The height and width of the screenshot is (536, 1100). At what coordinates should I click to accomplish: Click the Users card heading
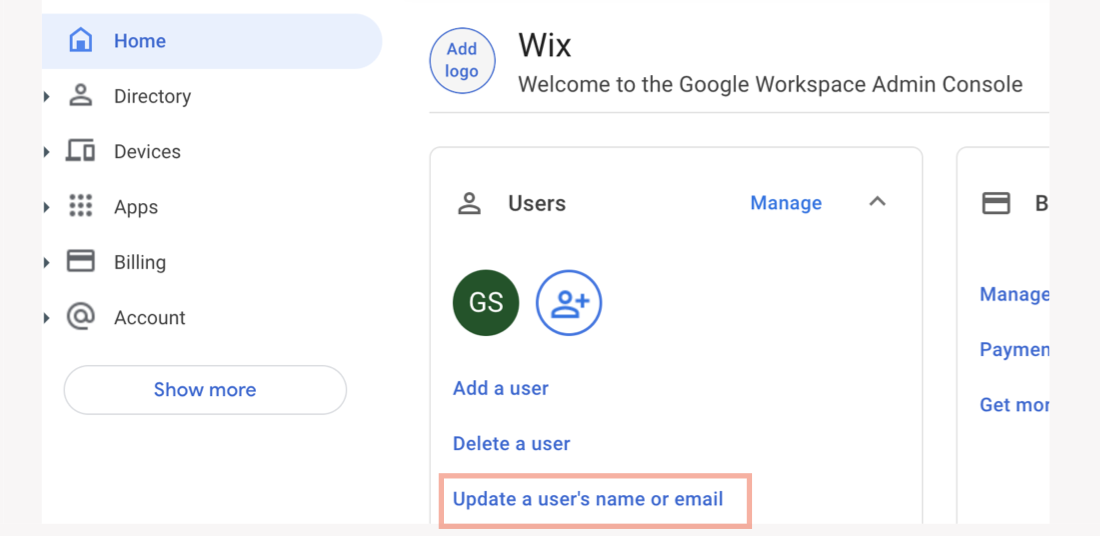537,203
